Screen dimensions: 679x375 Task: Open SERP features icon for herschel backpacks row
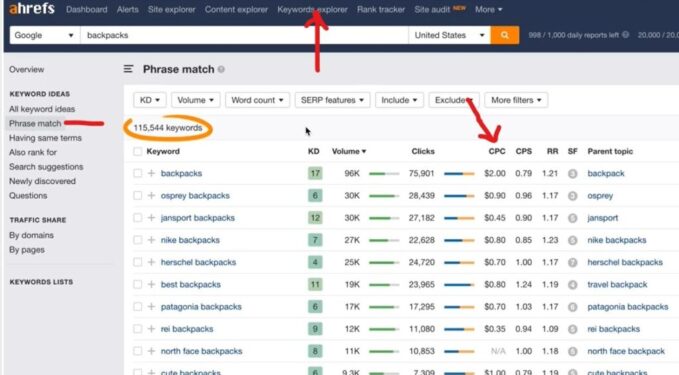tap(572, 262)
